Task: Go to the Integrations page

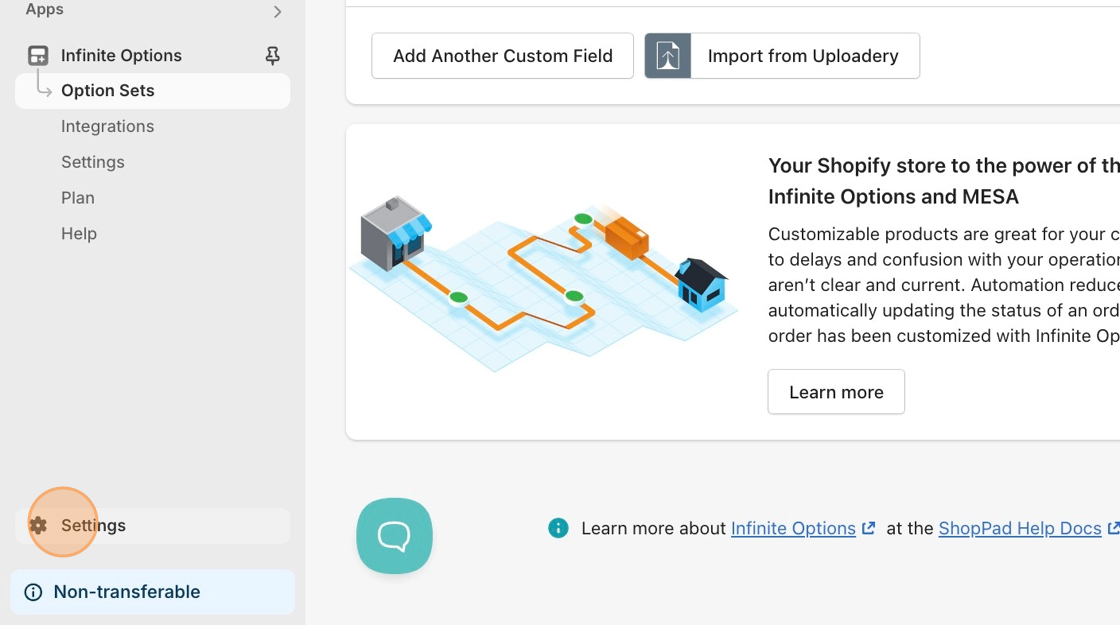Action: [x=107, y=127]
